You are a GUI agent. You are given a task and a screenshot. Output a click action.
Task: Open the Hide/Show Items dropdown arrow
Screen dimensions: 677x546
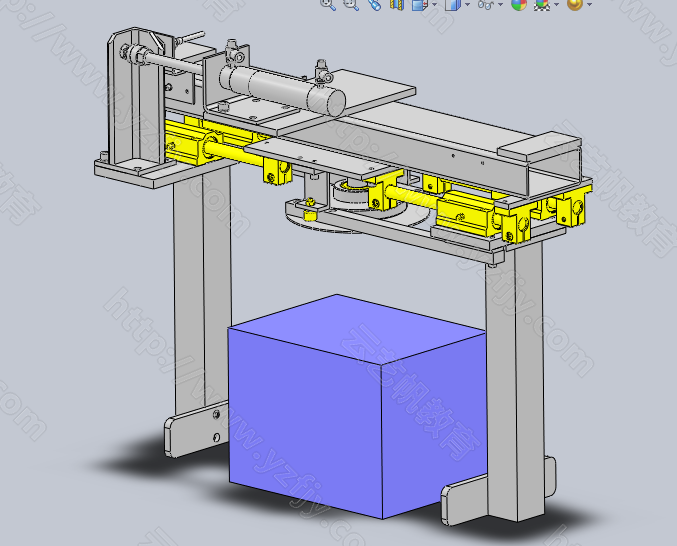(500, 5)
